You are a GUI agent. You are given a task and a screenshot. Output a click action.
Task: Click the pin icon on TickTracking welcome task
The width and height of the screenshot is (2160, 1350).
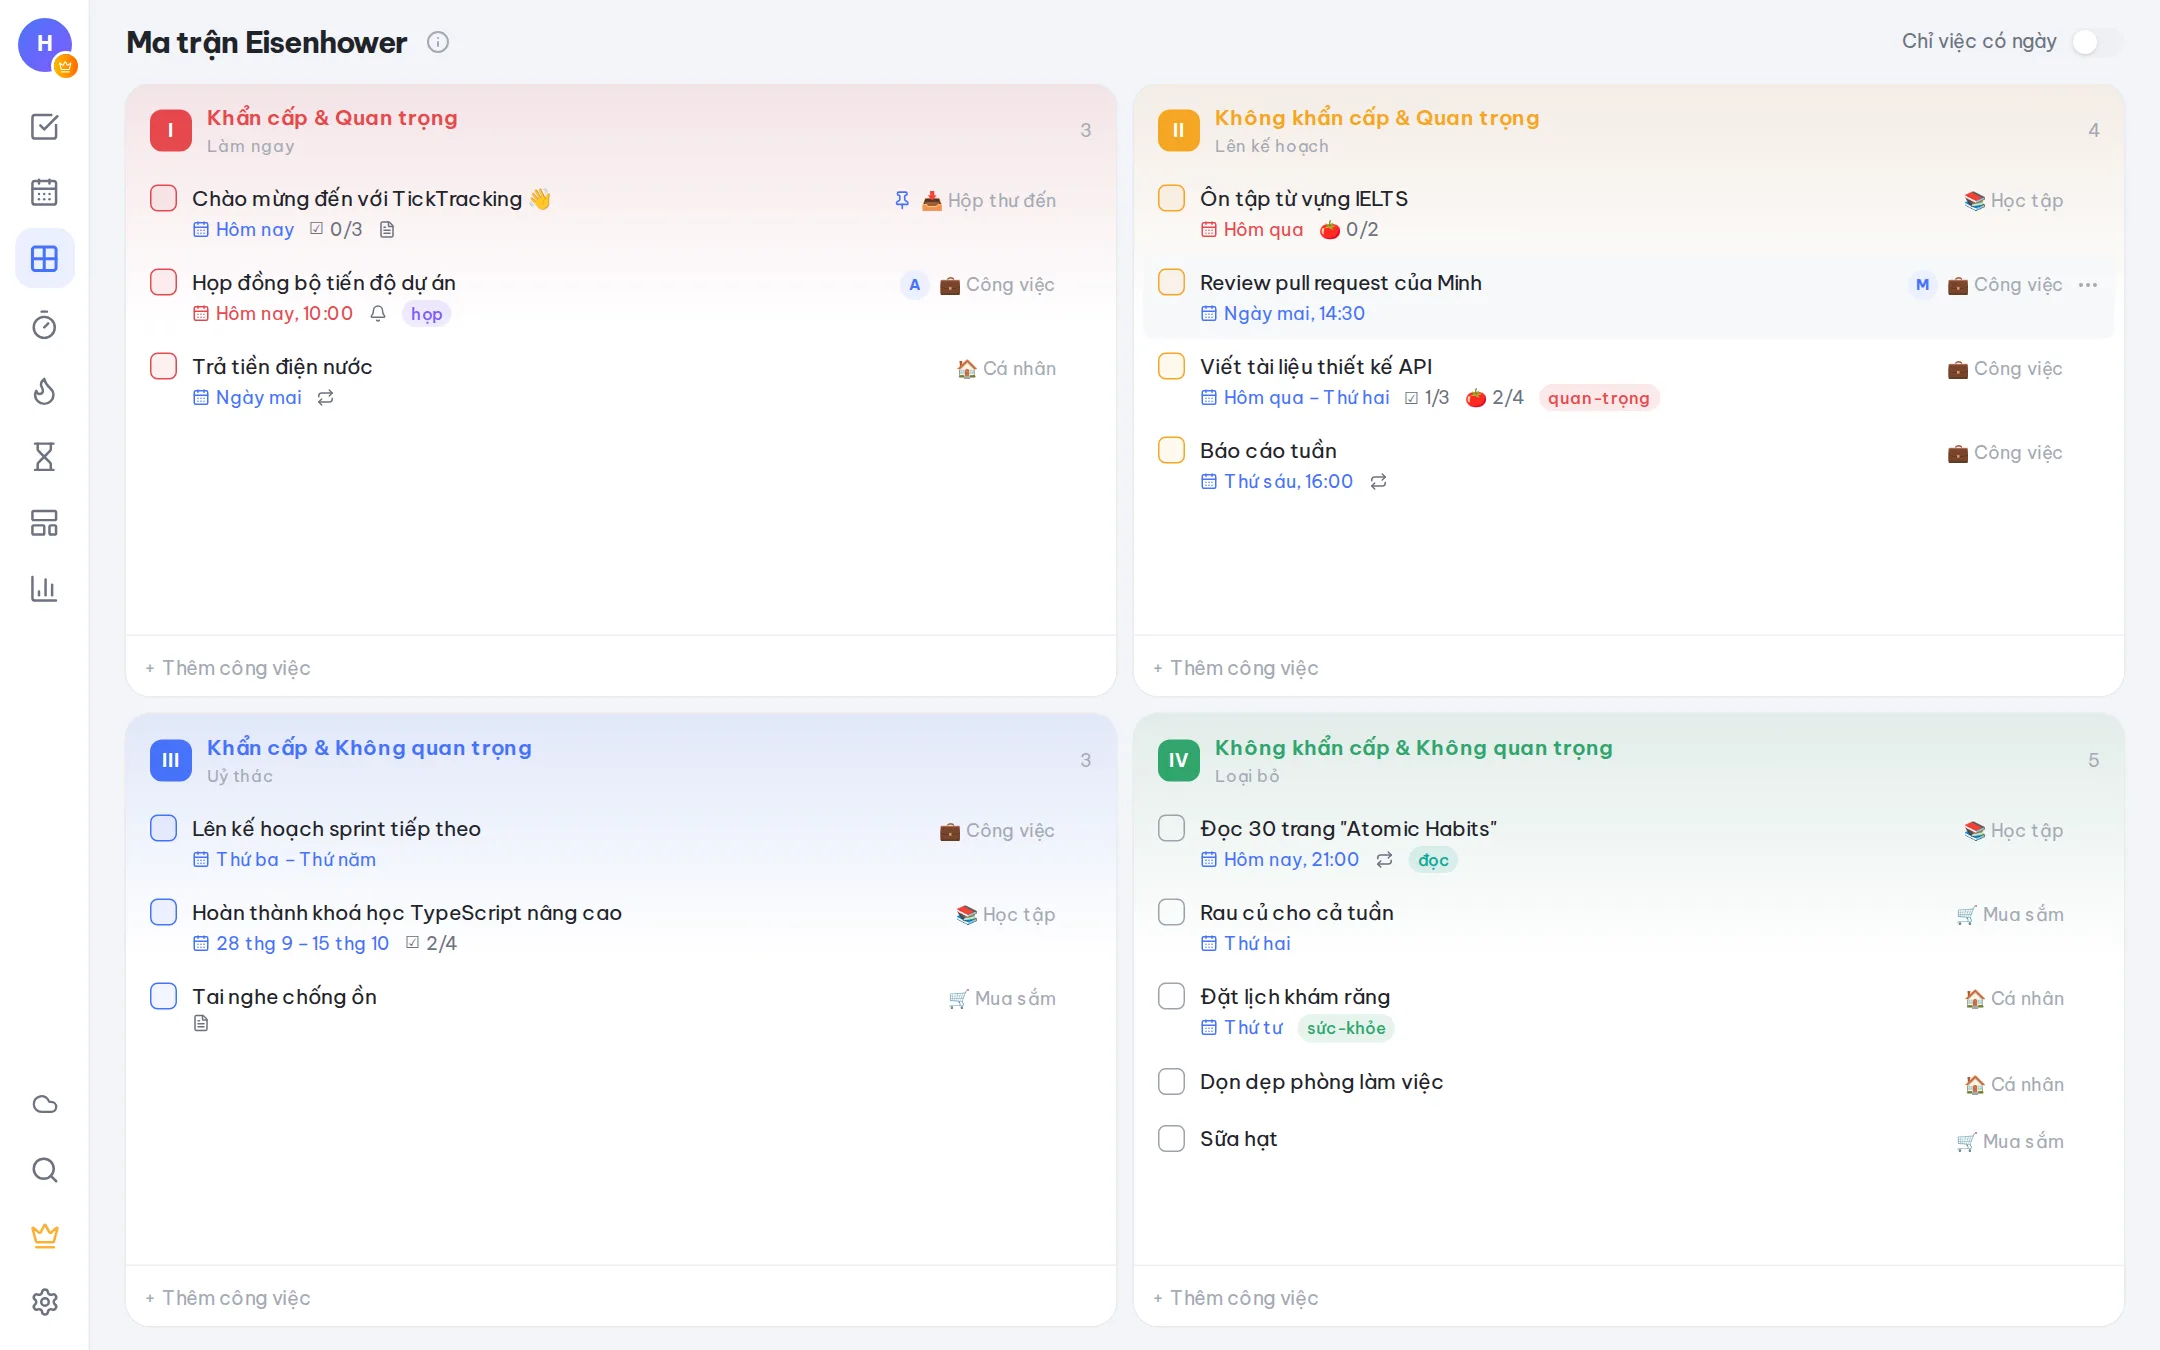pyautogui.click(x=902, y=200)
